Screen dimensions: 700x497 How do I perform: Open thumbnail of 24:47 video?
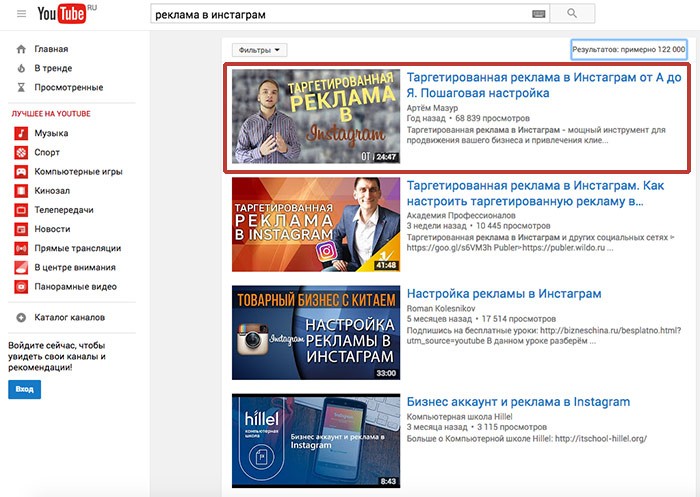[316, 116]
